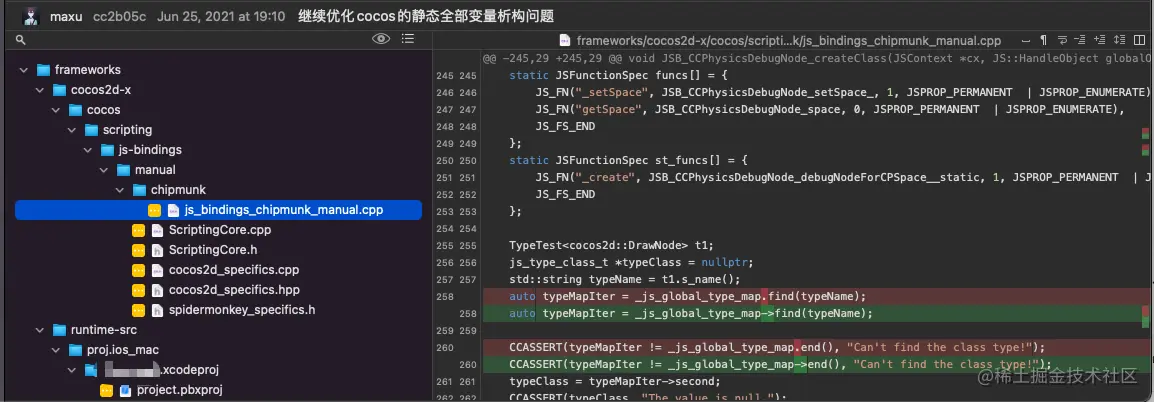
Task: Click the commit hash cc2b05c
Action: pyautogui.click(x=119, y=16)
